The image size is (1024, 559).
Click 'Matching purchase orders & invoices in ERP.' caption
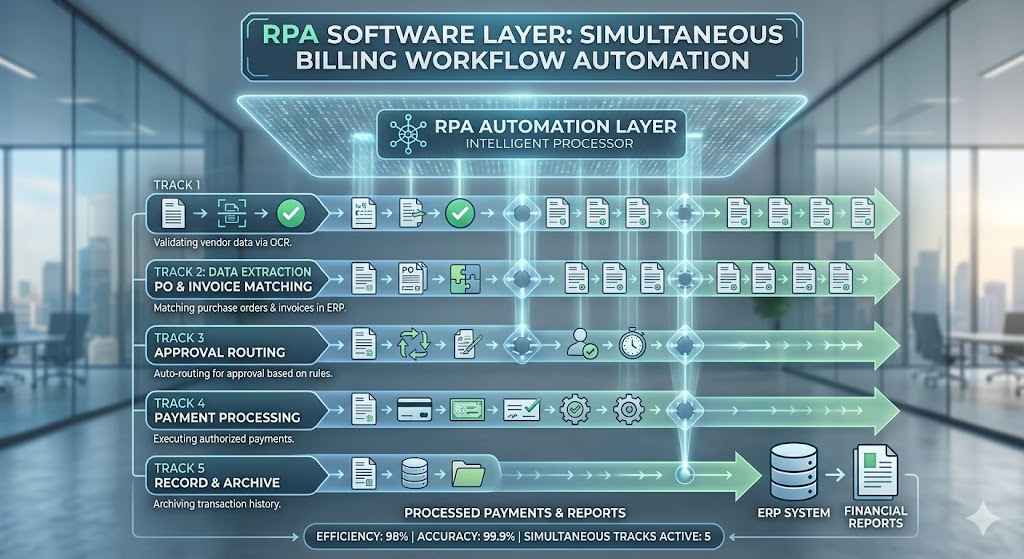(x=250, y=308)
